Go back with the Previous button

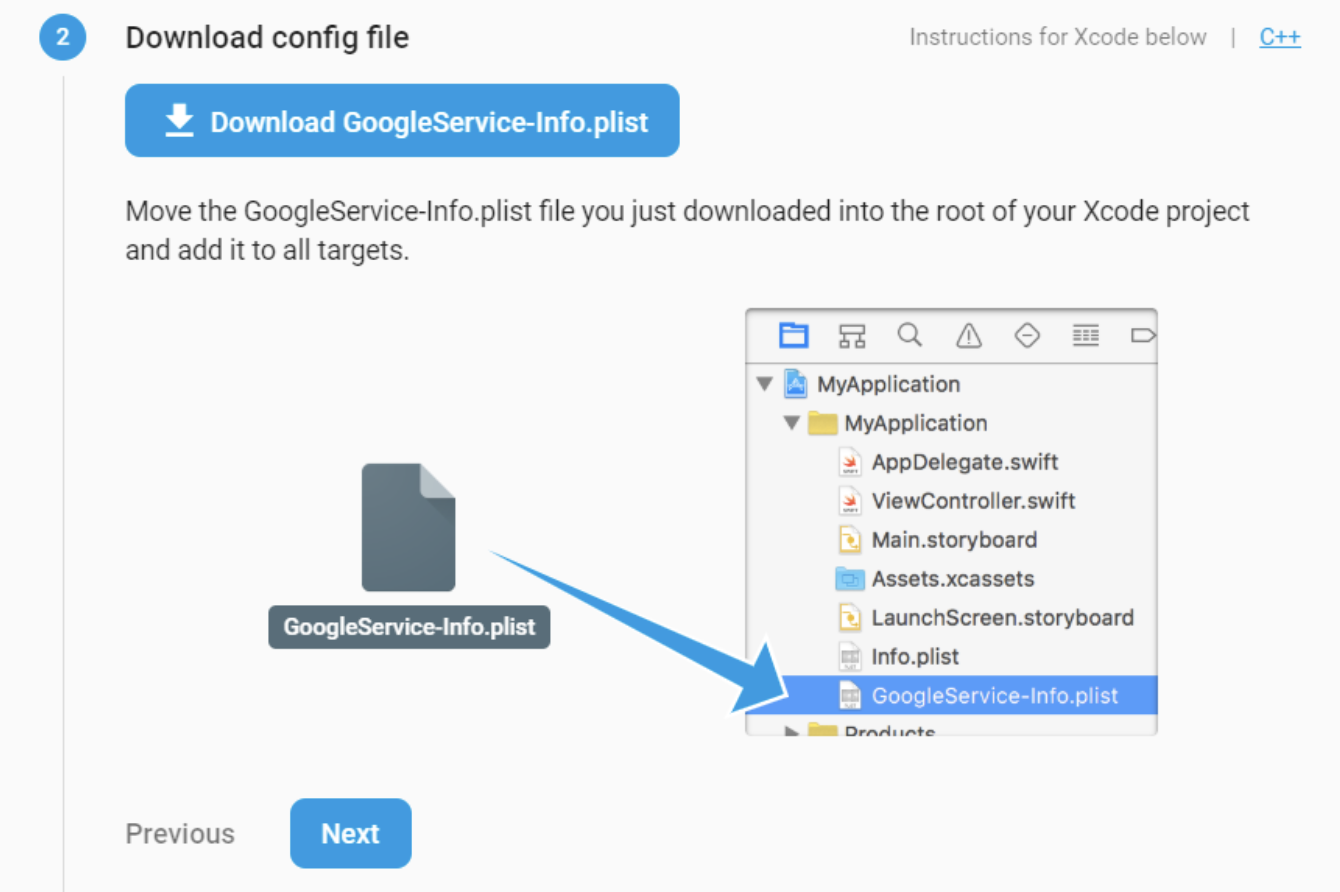180,834
